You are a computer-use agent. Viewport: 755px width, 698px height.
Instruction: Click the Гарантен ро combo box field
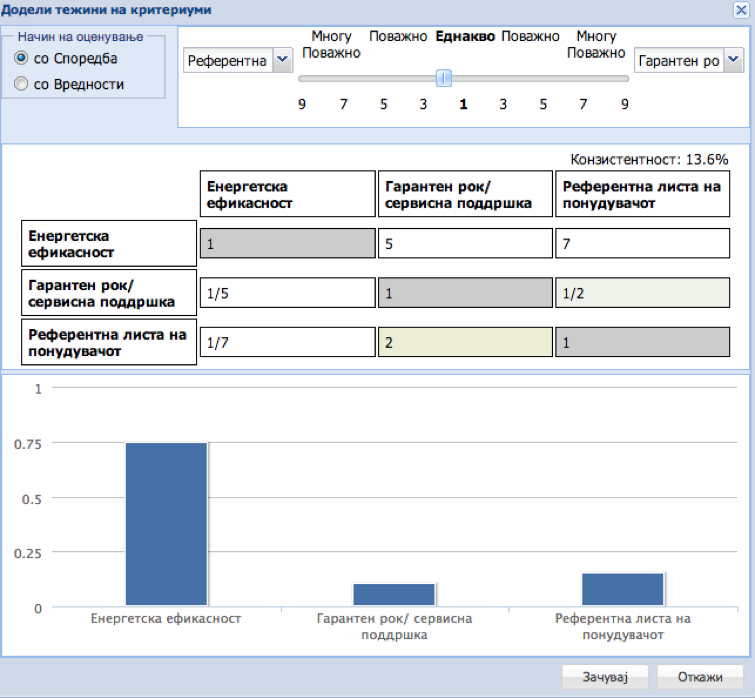coord(679,60)
